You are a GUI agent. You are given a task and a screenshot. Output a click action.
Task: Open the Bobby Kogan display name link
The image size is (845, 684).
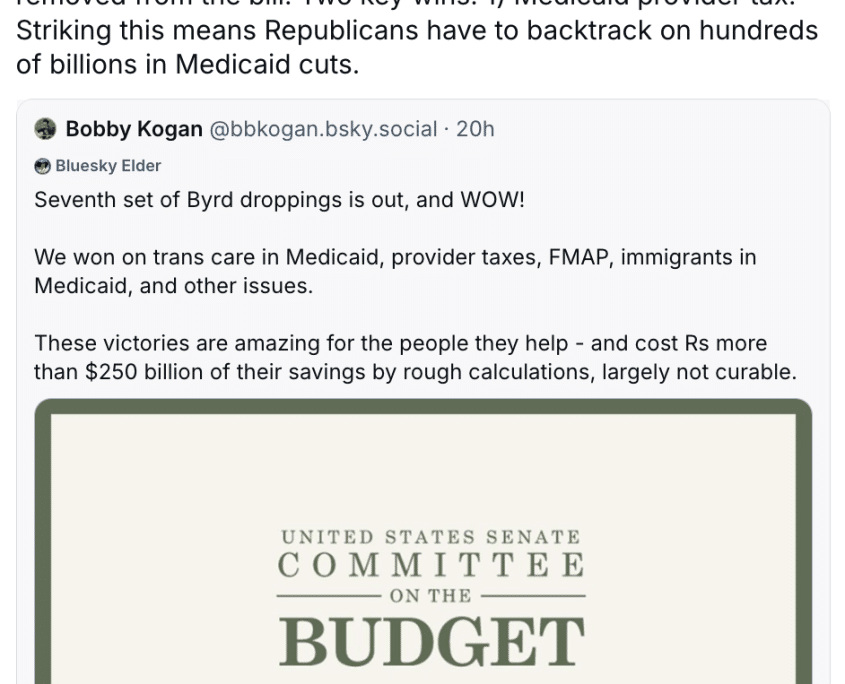[134, 129]
